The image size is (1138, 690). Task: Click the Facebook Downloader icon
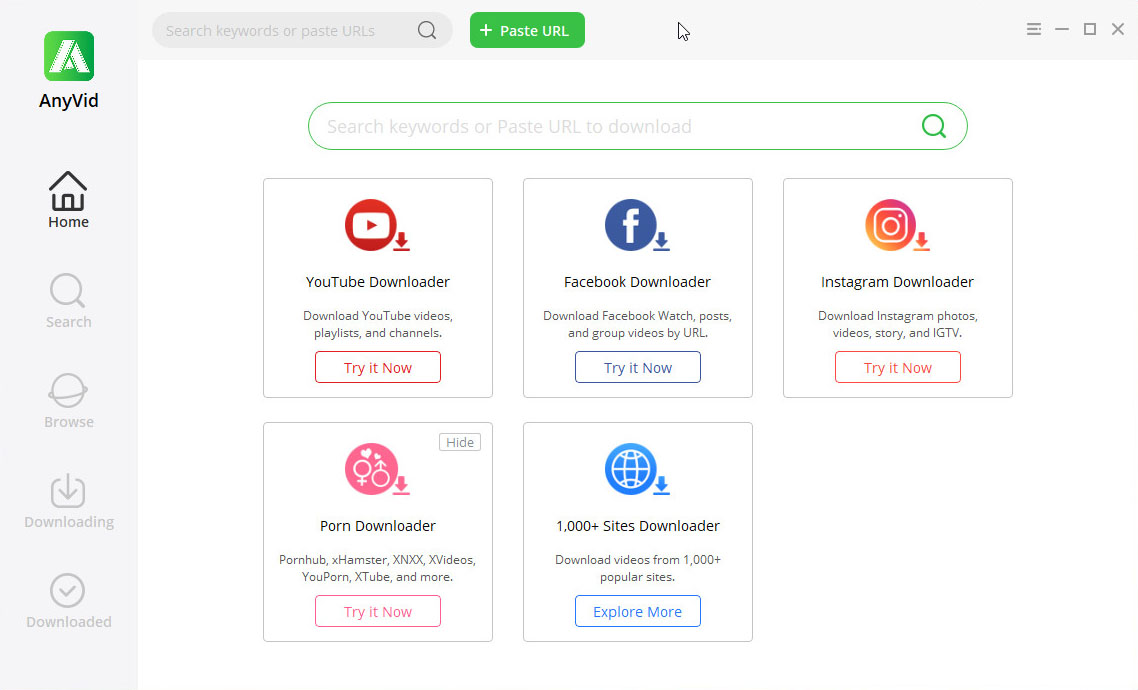tap(637, 225)
